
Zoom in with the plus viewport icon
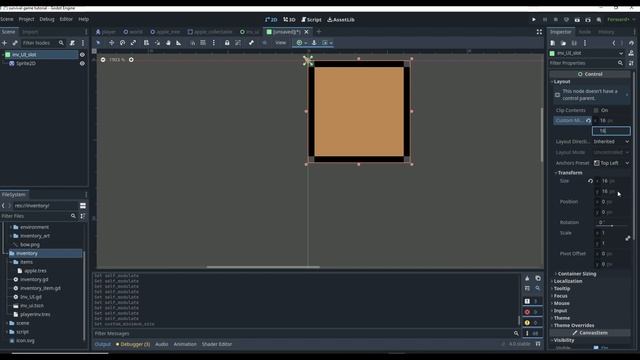coord(131,60)
